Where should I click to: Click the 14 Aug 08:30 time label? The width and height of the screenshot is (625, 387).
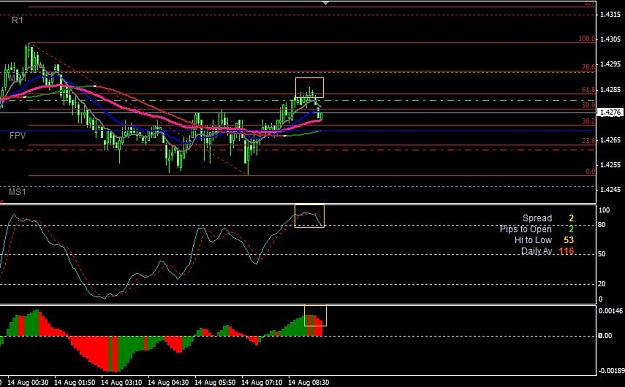(x=309, y=382)
